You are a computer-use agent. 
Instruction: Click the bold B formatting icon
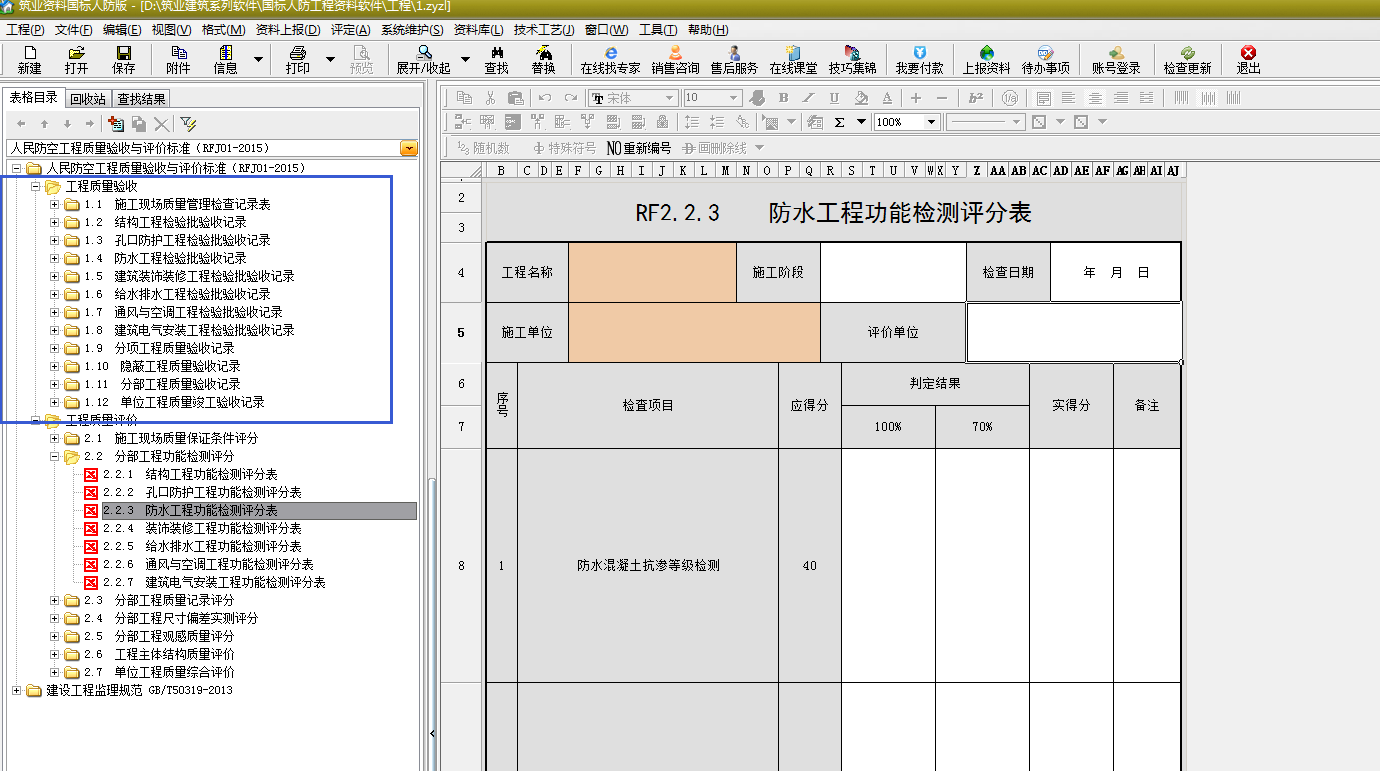click(x=783, y=98)
